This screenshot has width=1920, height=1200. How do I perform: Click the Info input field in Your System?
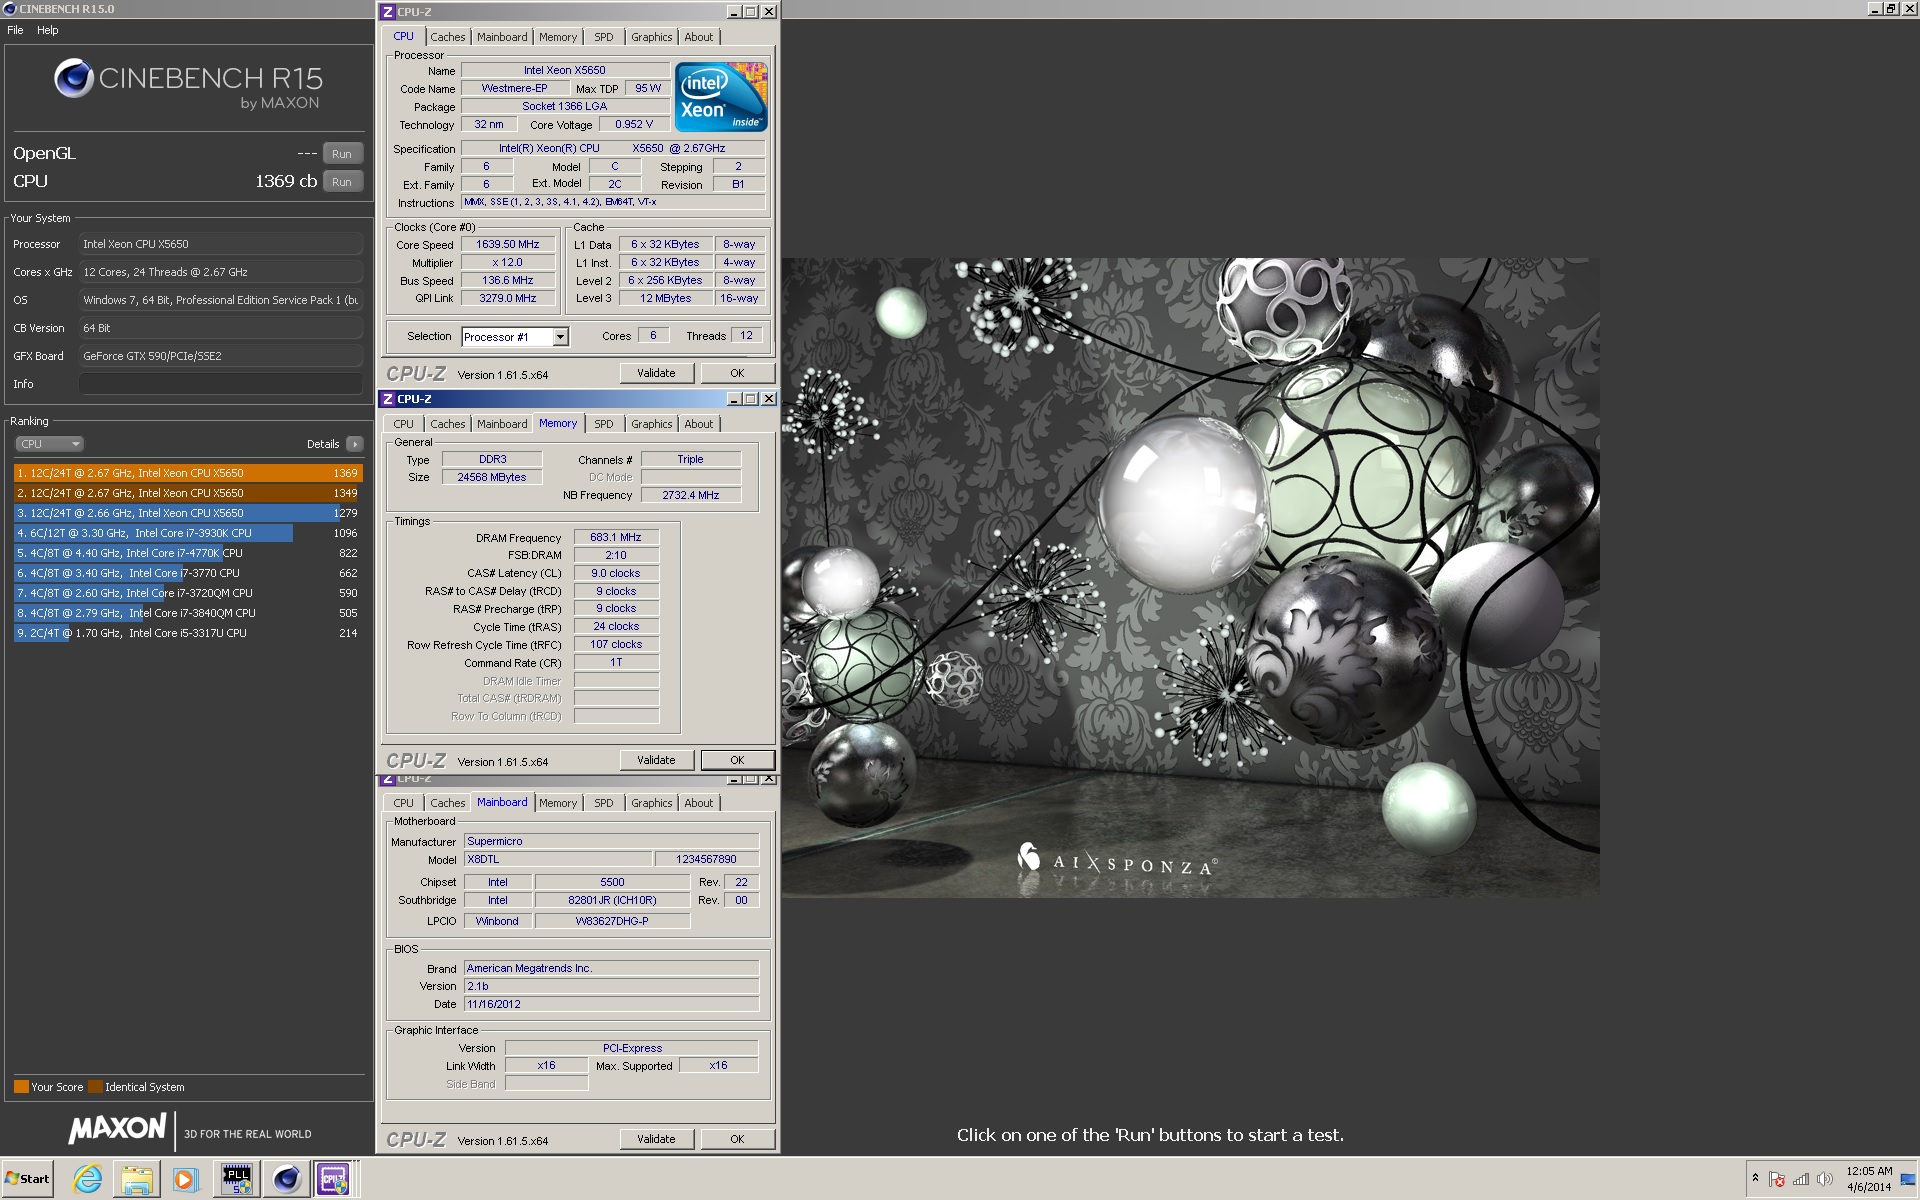click(221, 384)
